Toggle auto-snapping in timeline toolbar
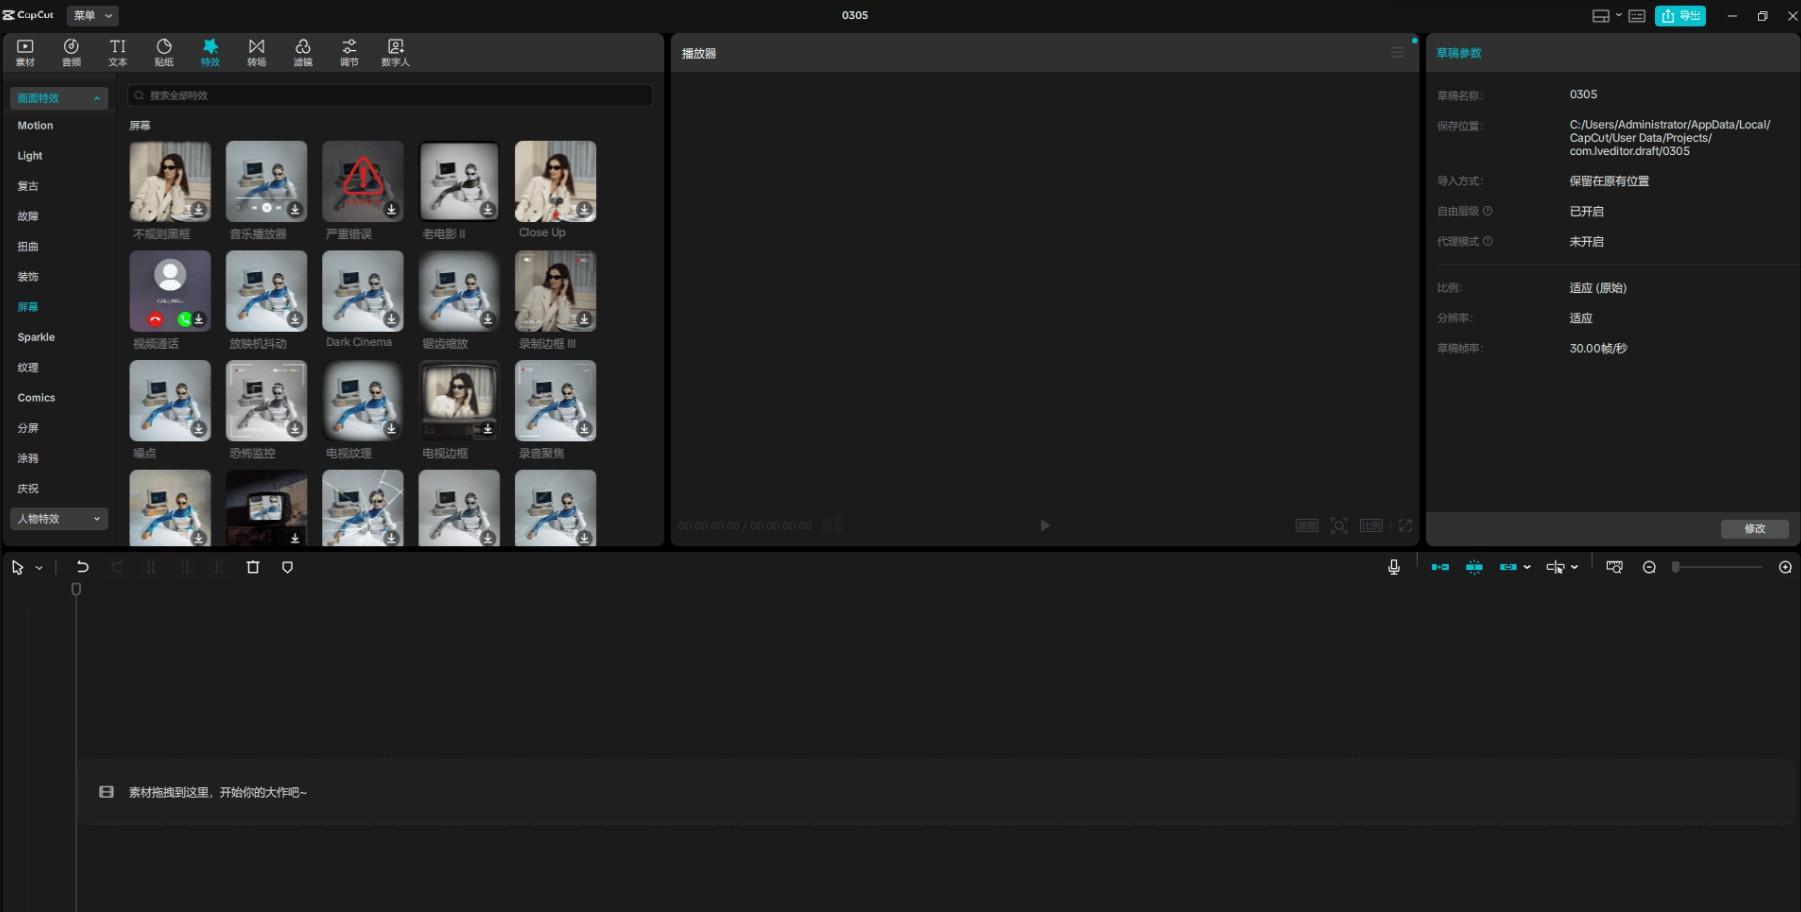This screenshot has height=912, width=1801. [1474, 567]
